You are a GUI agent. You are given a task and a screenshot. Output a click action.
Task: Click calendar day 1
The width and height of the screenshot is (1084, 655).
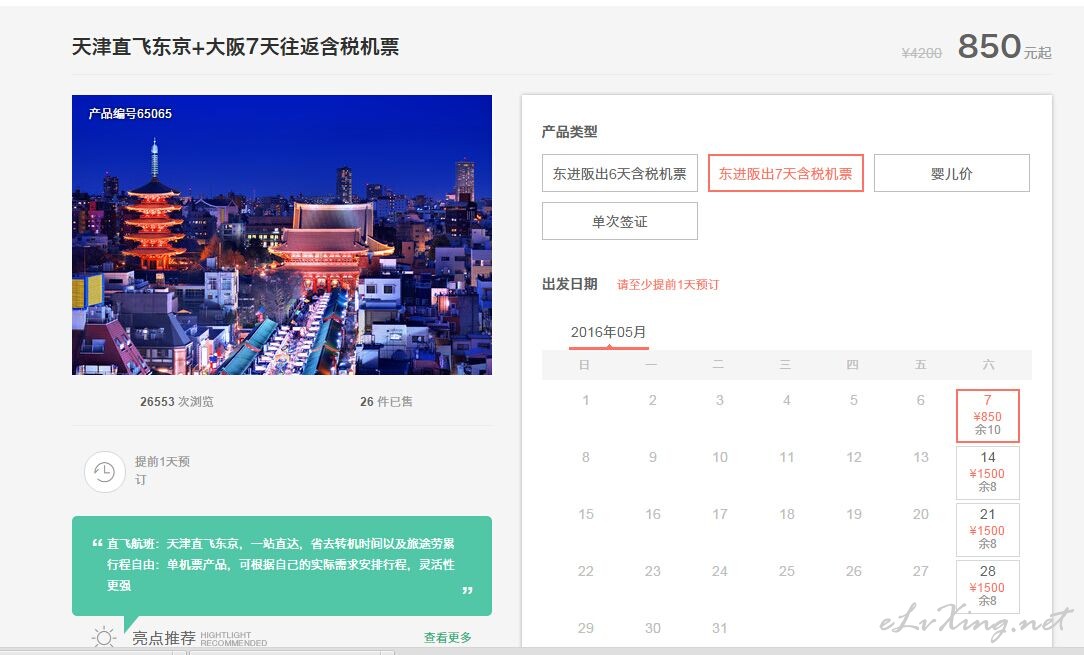pos(586,400)
